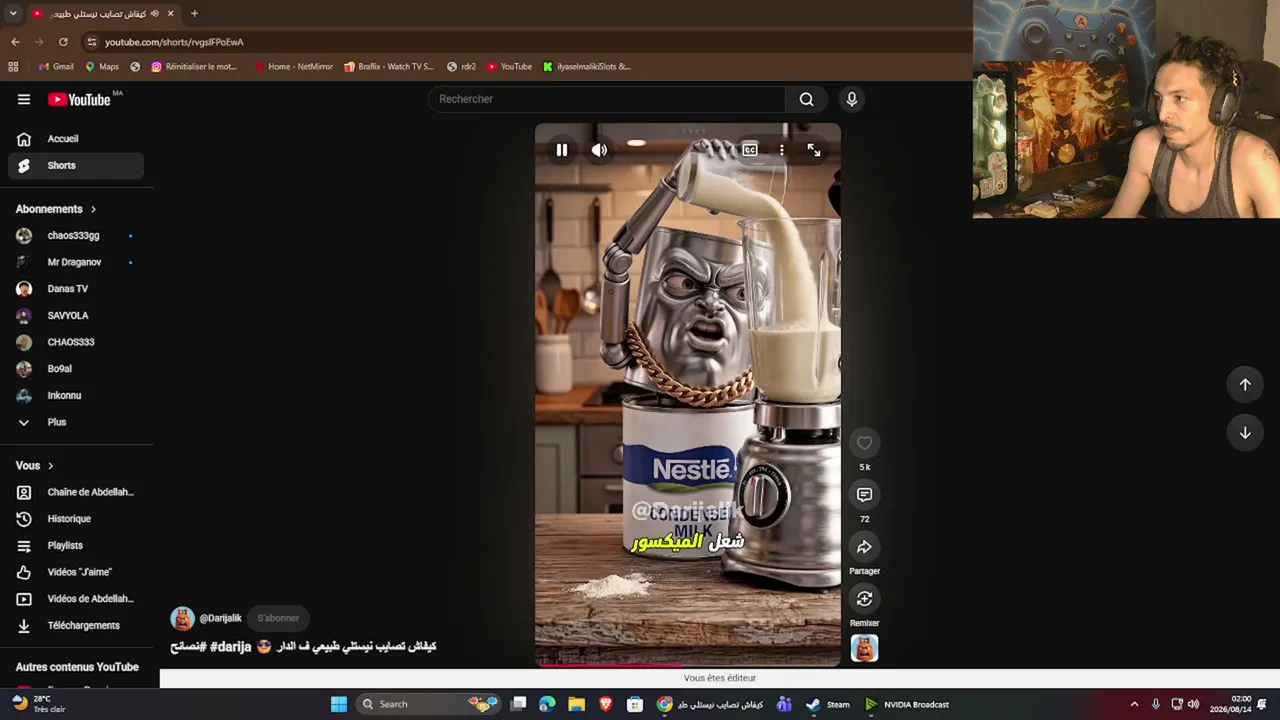
Task: Enter fullscreen for the Short
Action: [x=814, y=150]
